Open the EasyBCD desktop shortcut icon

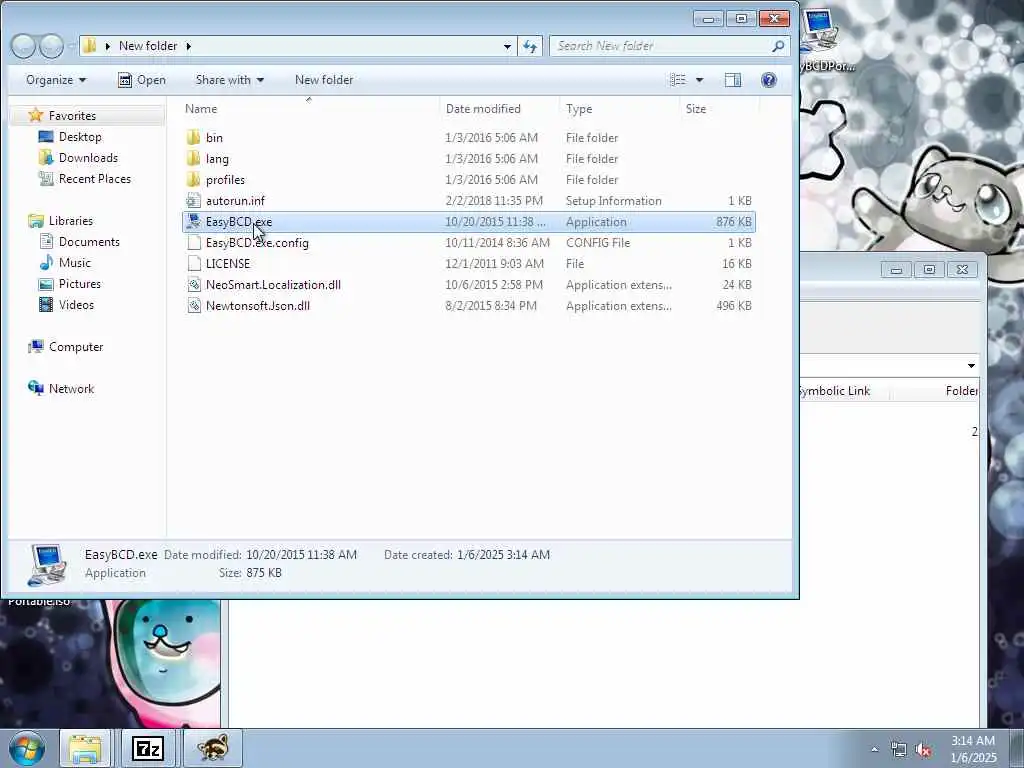818,30
